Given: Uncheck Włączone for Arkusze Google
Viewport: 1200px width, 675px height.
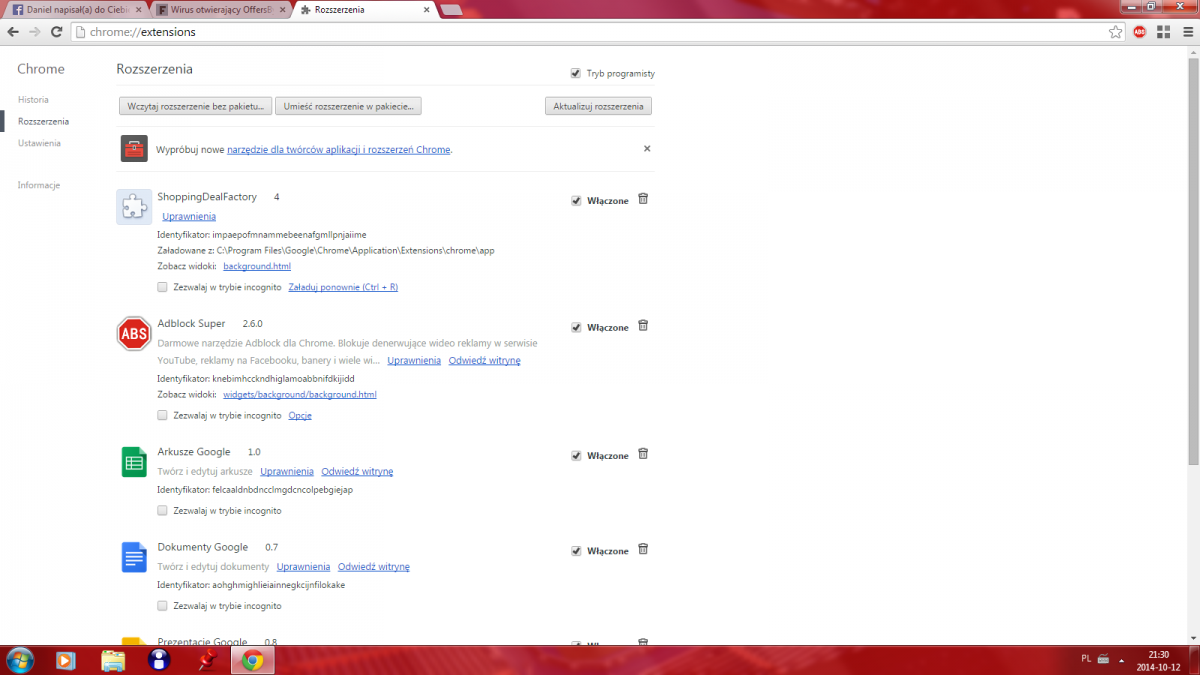Looking at the screenshot, I should 576,455.
